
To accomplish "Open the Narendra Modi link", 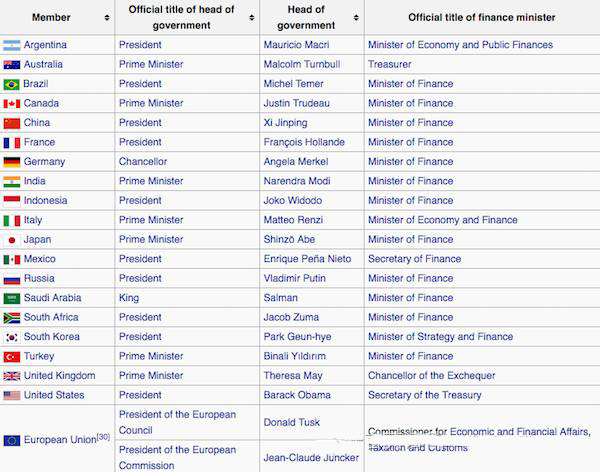I will pyautogui.click(x=299, y=181).
